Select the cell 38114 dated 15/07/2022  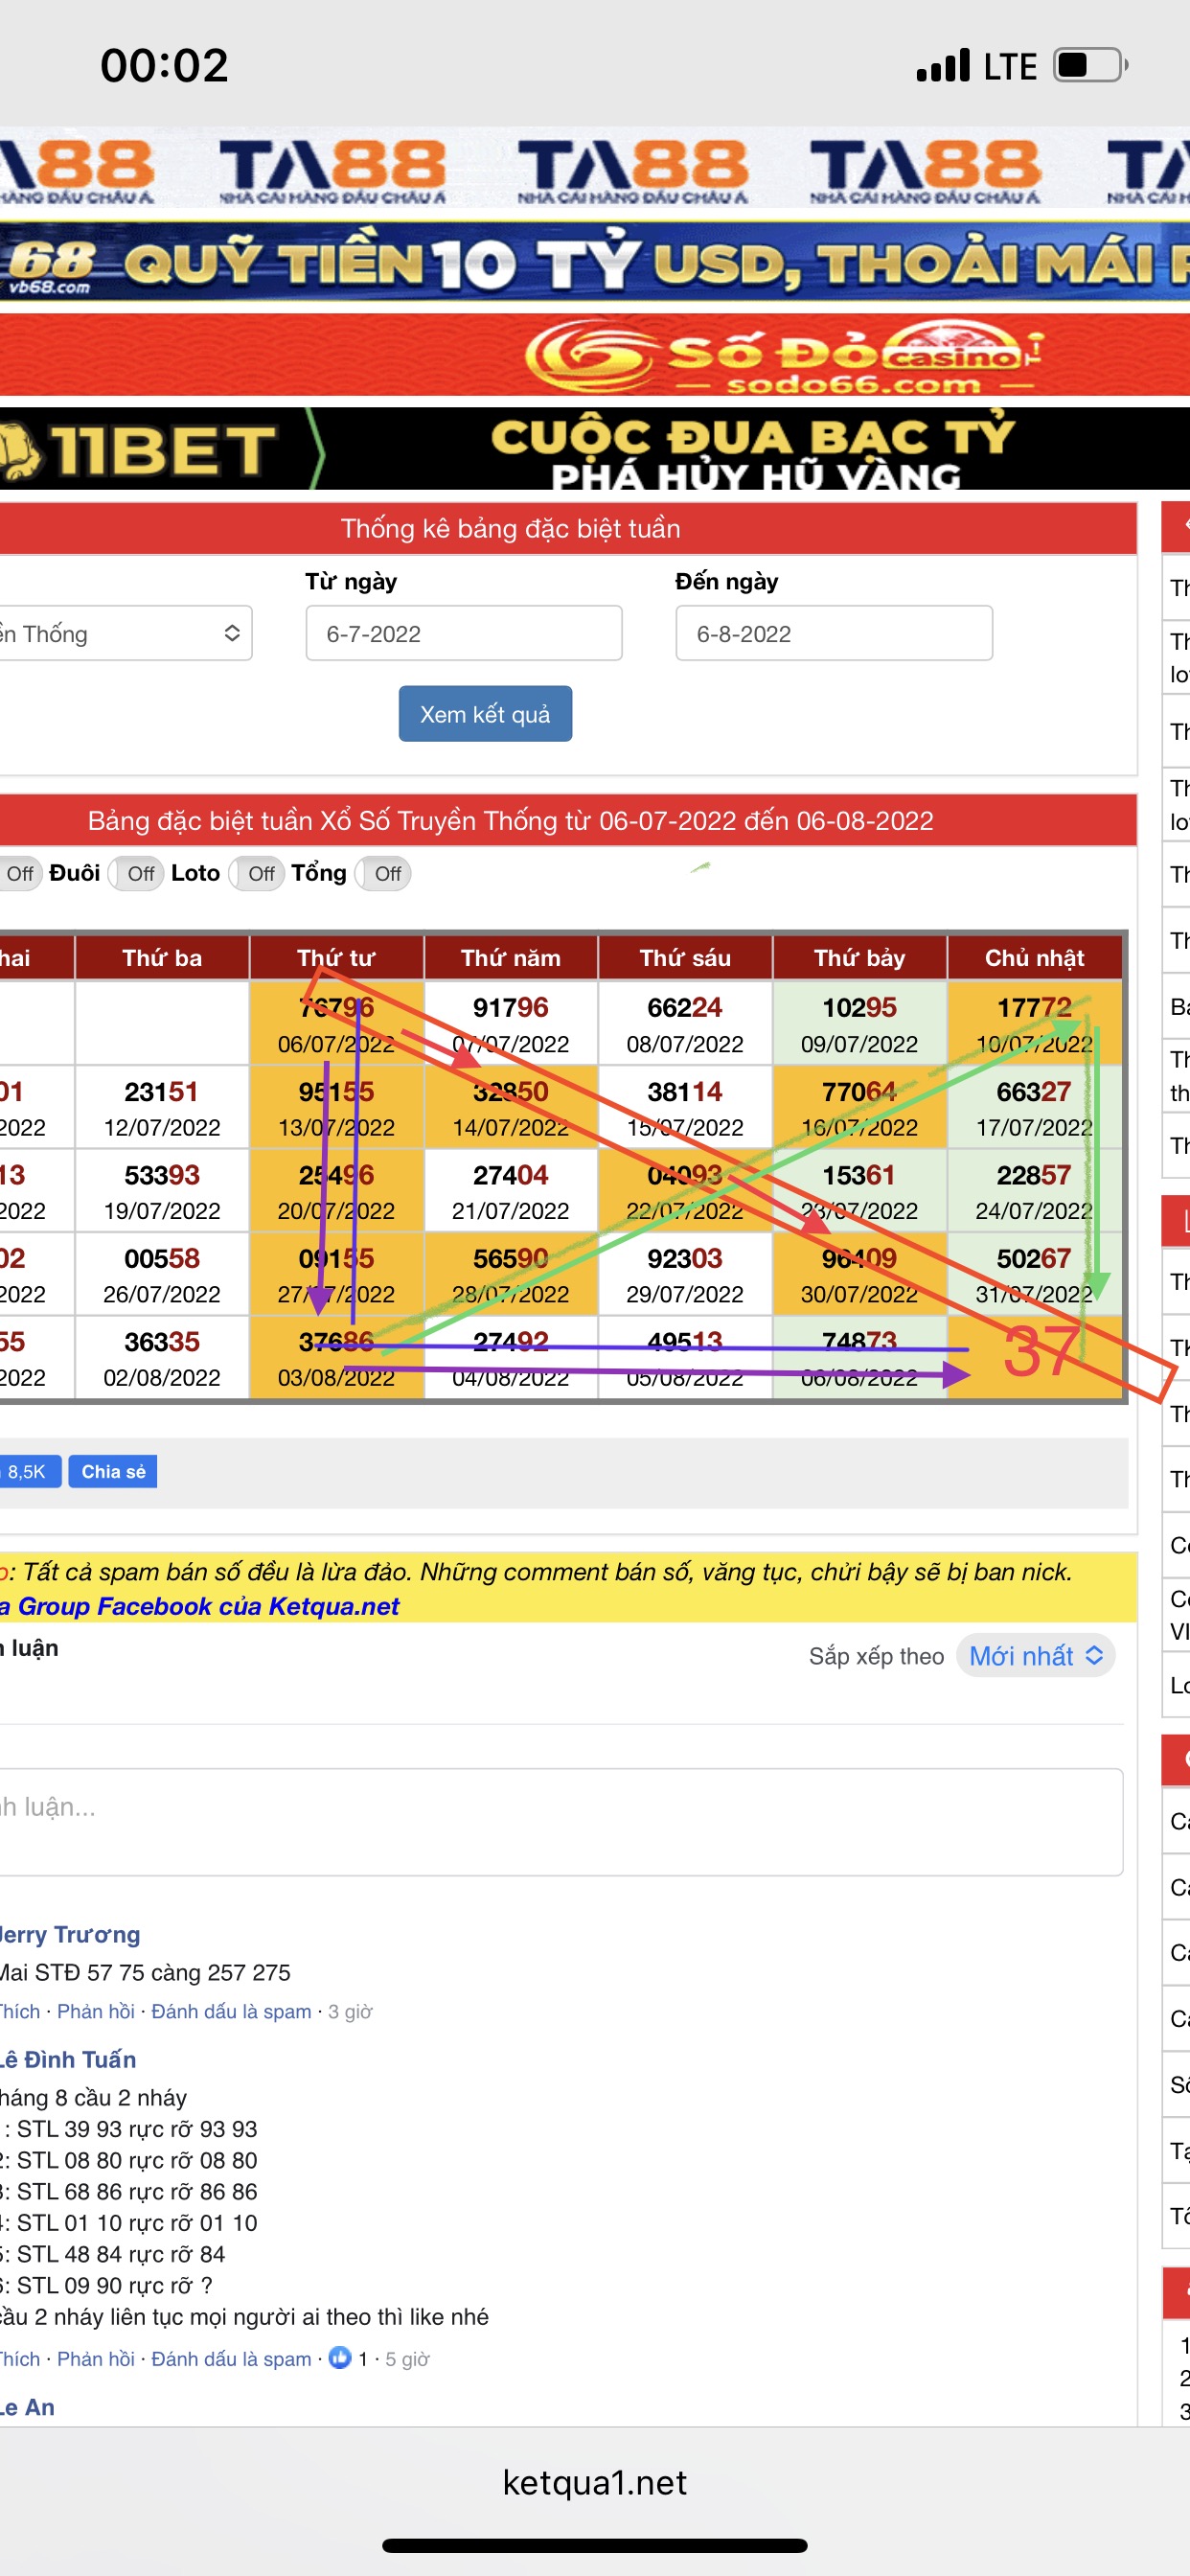point(685,1108)
